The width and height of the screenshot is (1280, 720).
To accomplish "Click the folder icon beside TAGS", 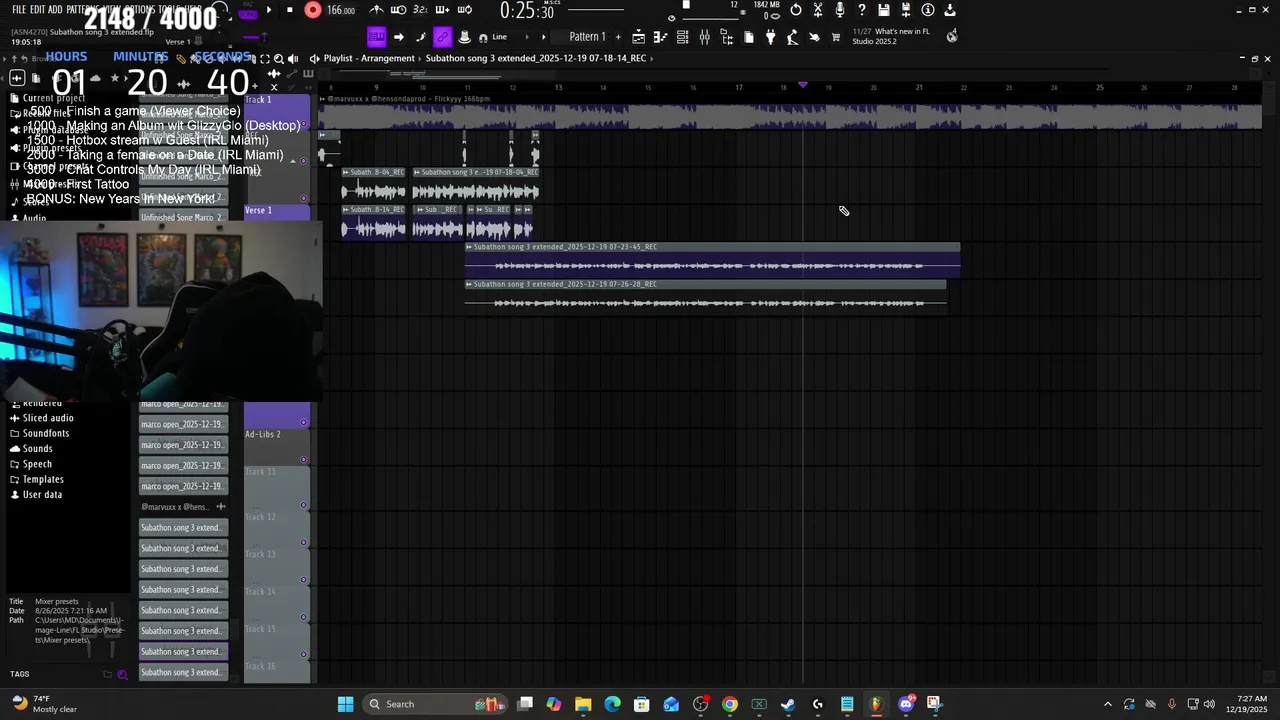I will coord(107,674).
